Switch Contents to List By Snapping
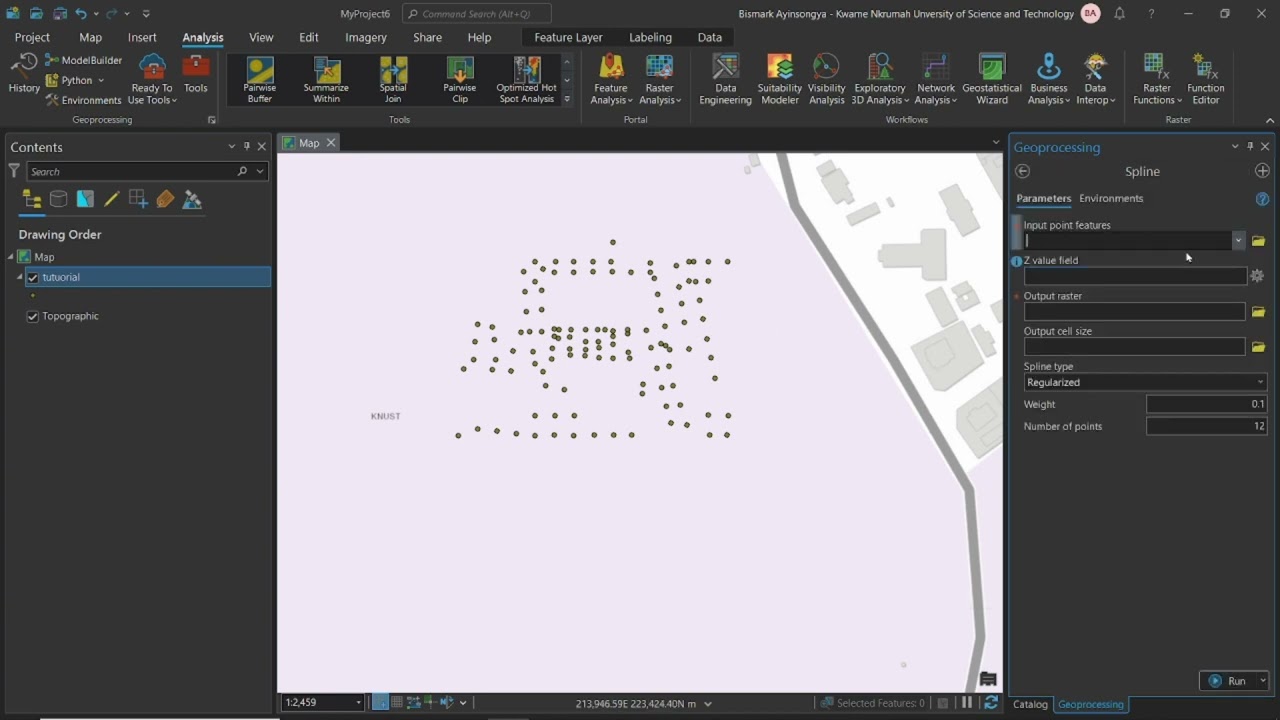 tap(138, 200)
